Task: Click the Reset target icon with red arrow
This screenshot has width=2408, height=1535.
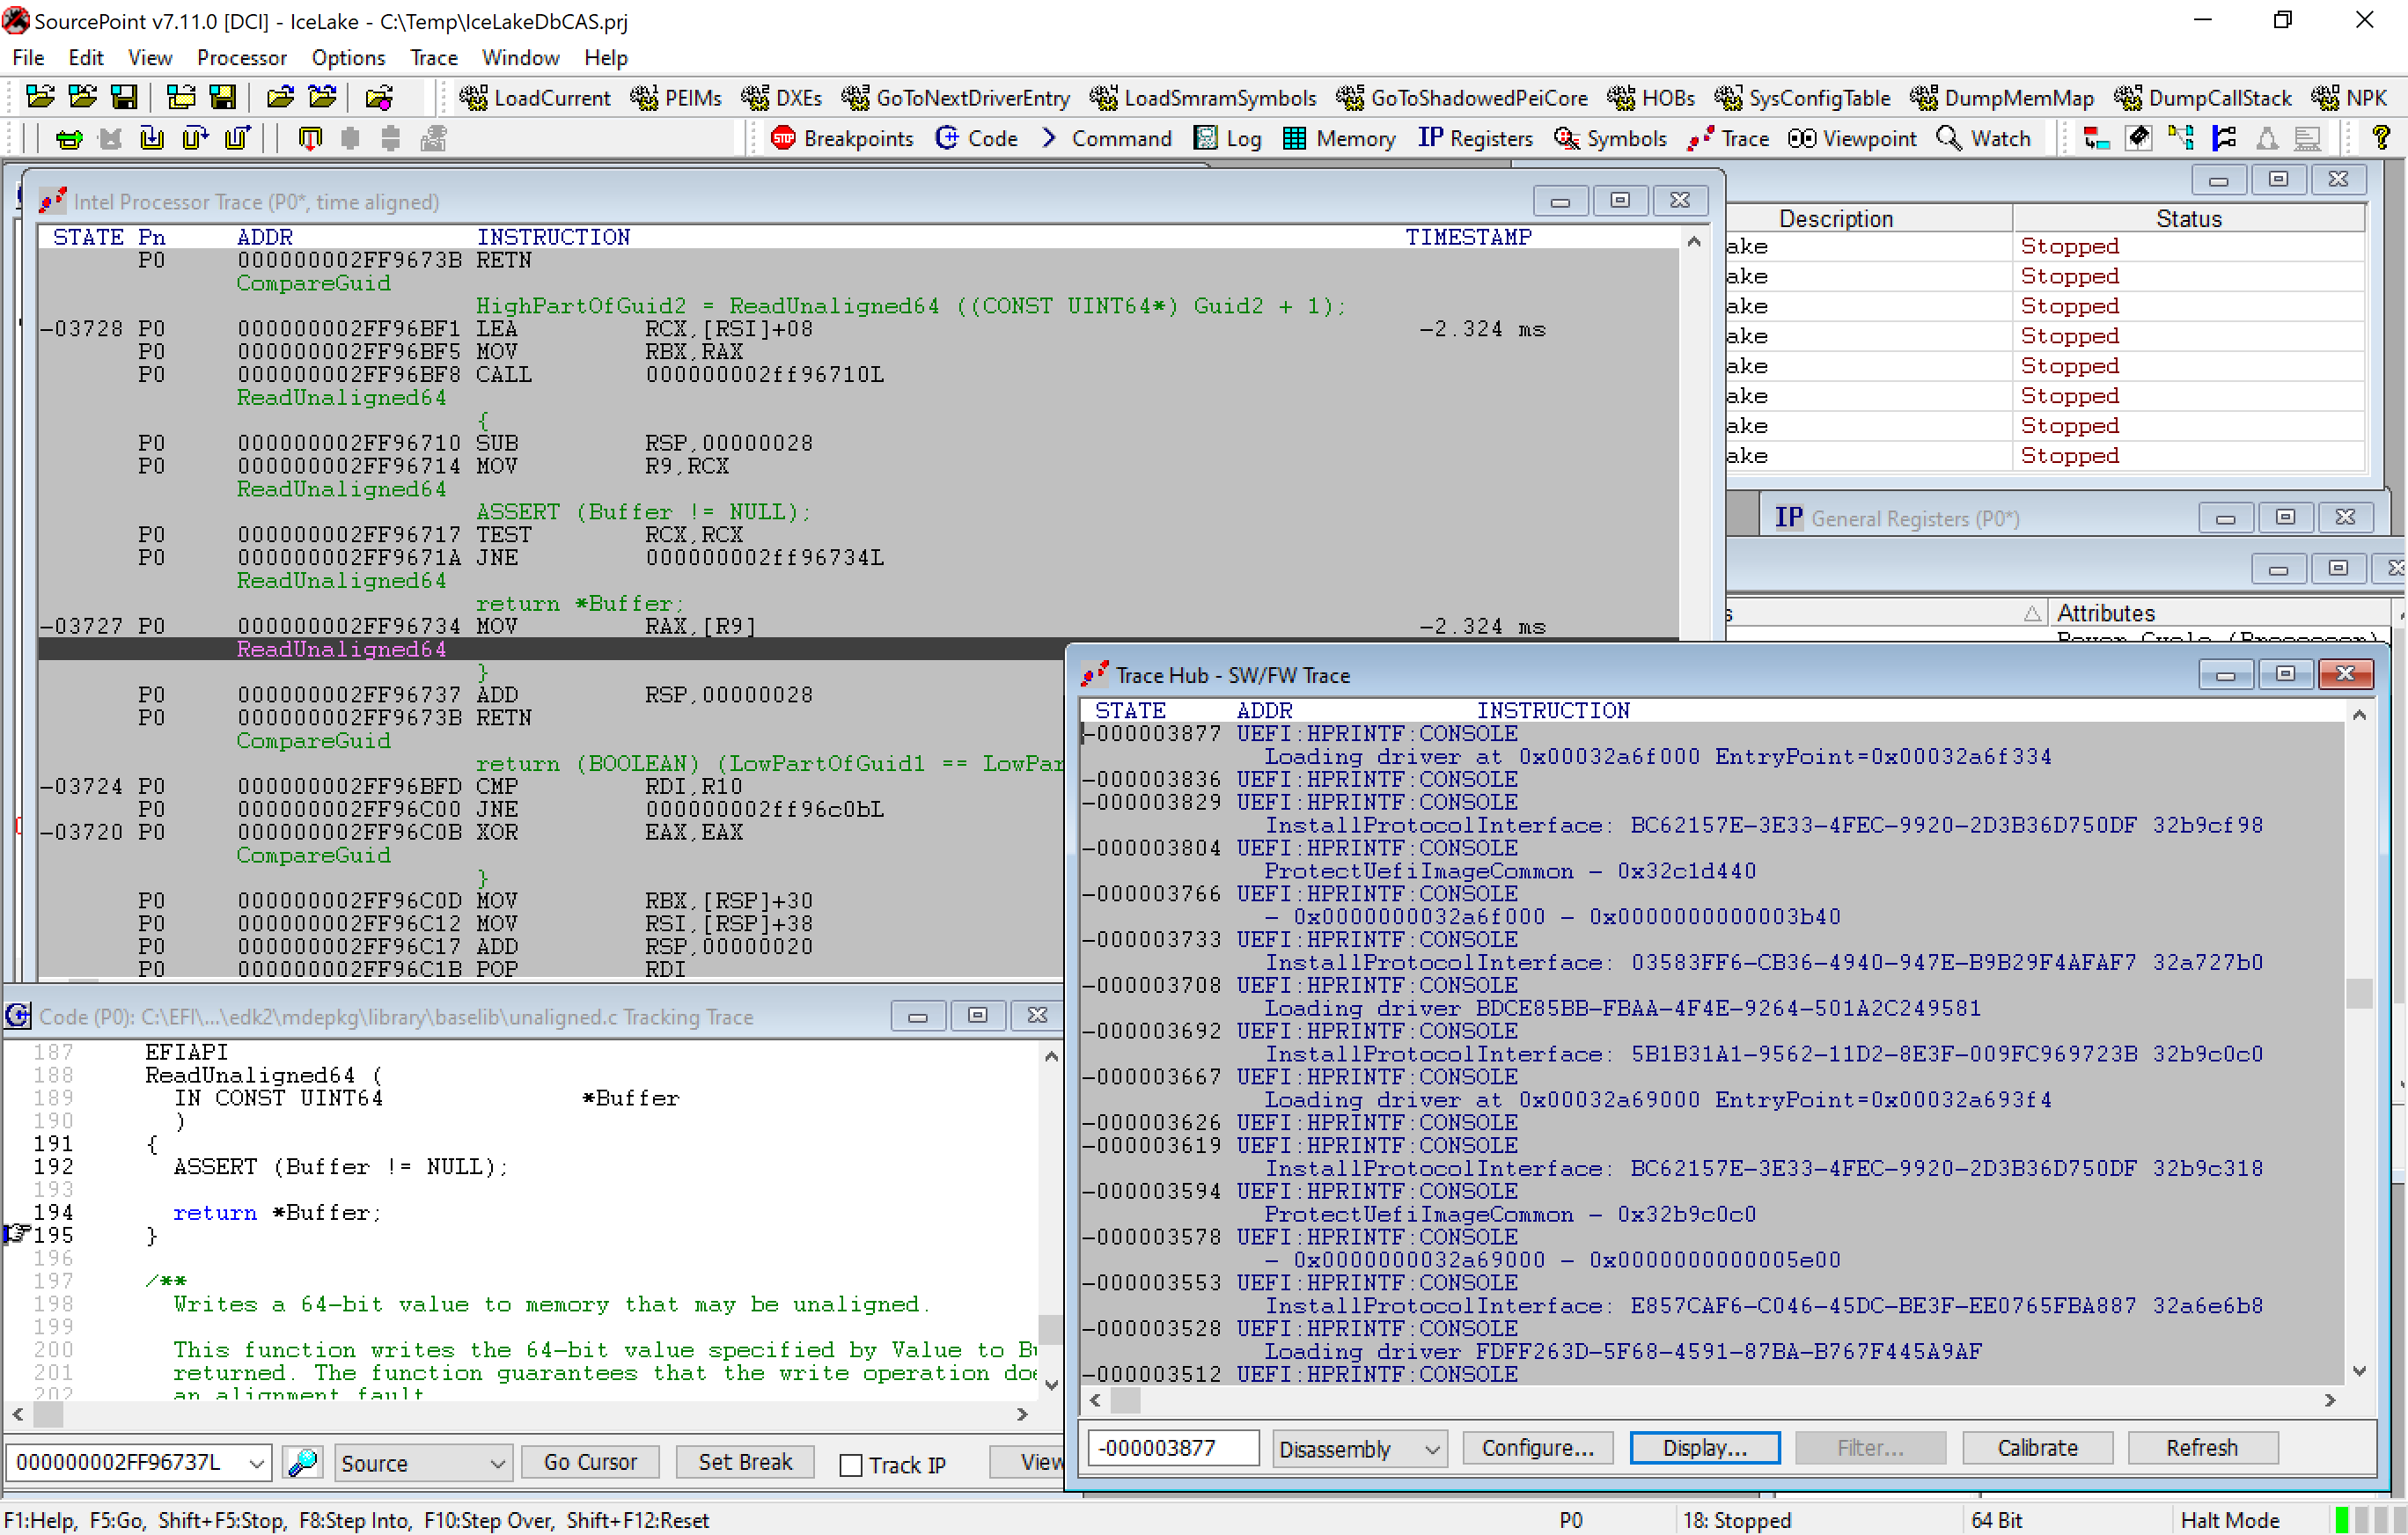Action: (x=310, y=139)
